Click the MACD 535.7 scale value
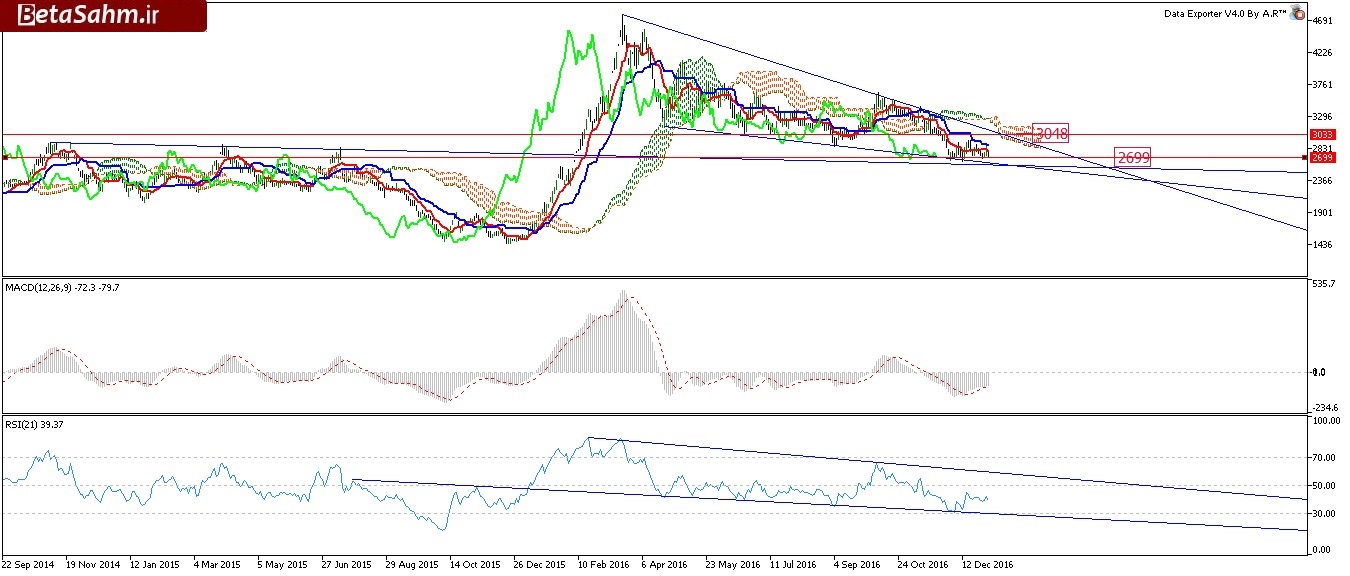Viewport: 1350px width, 576px height. (1322, 285)
